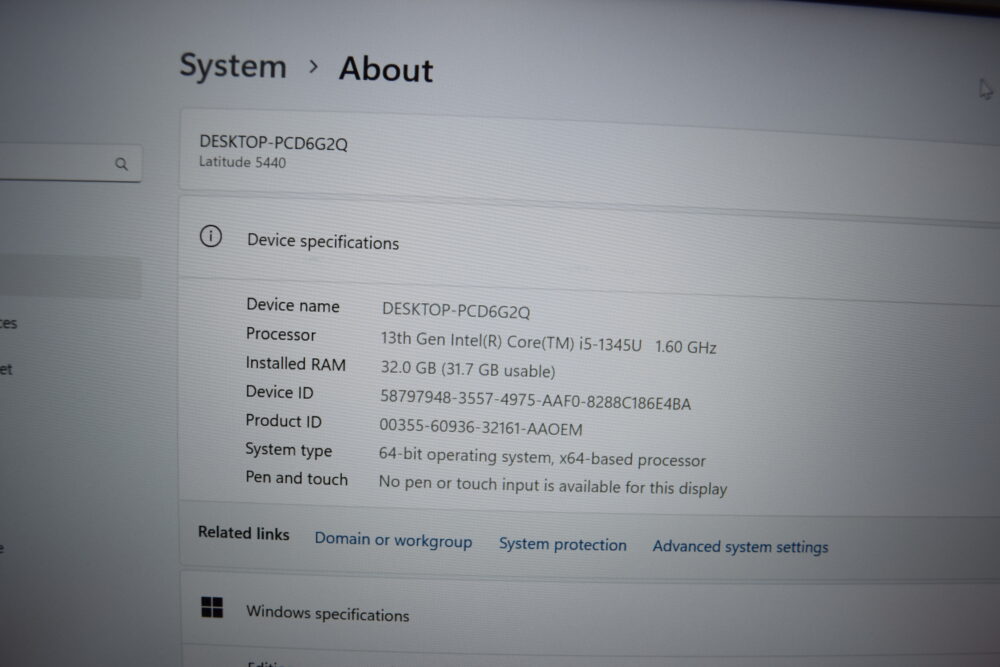Select the No pen or touch input text
This screenshot has height=667, width=1000.
coord(553,485)
